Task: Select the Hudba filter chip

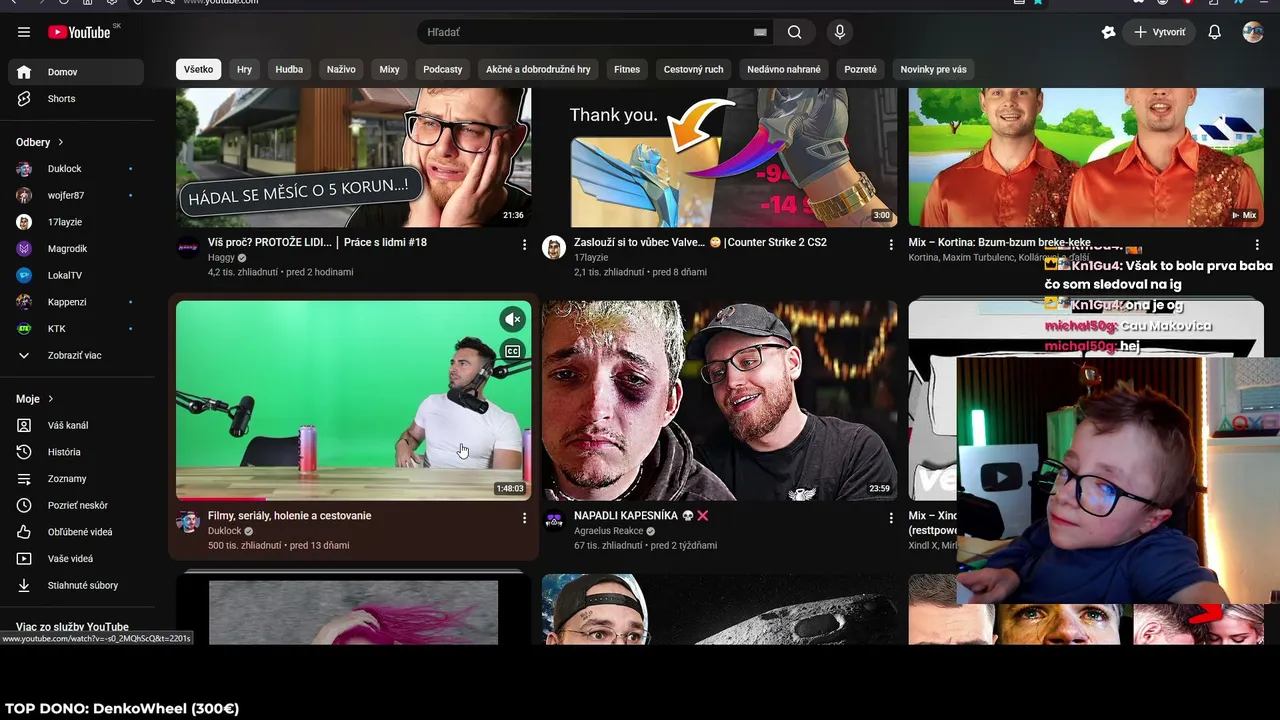Action: [x=289, y=69]
